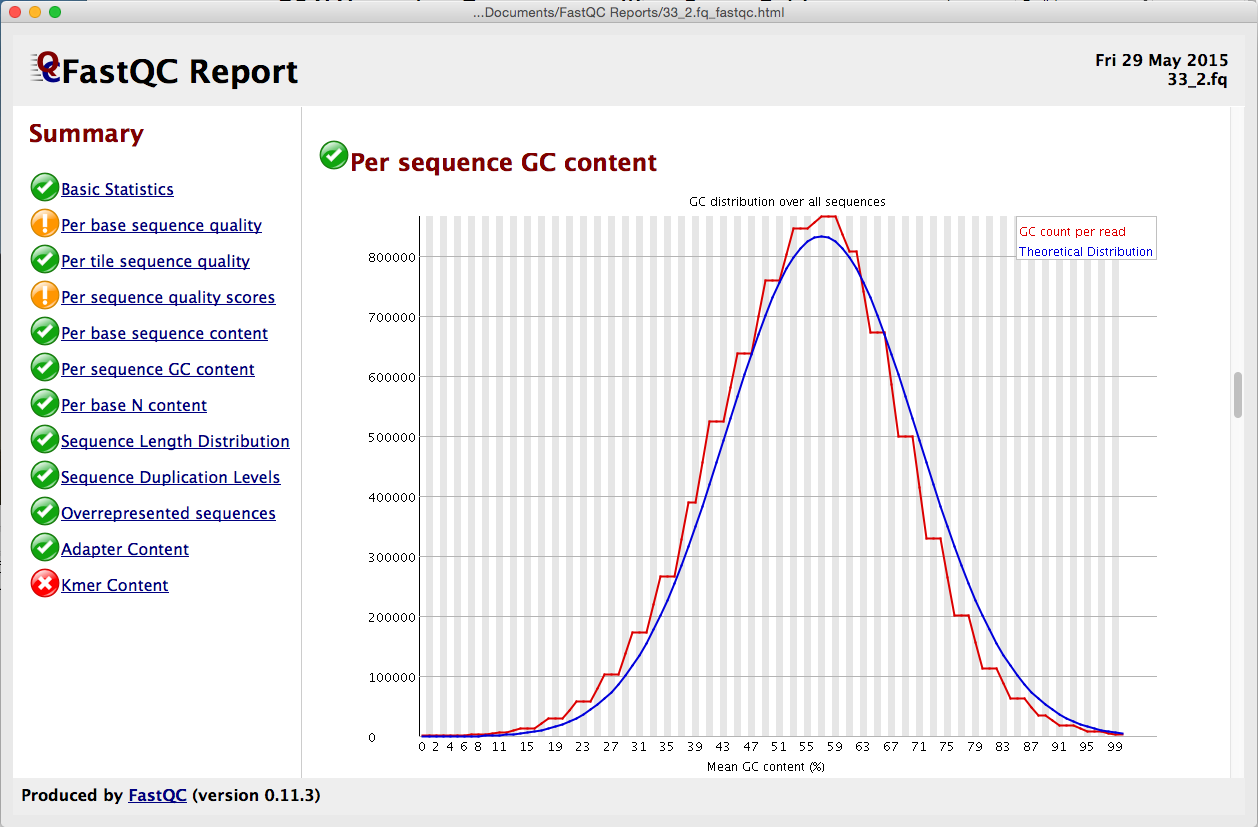Click the green check icon beside Per tile sequence quality
Screen dimensions: 1258x827
44,260
